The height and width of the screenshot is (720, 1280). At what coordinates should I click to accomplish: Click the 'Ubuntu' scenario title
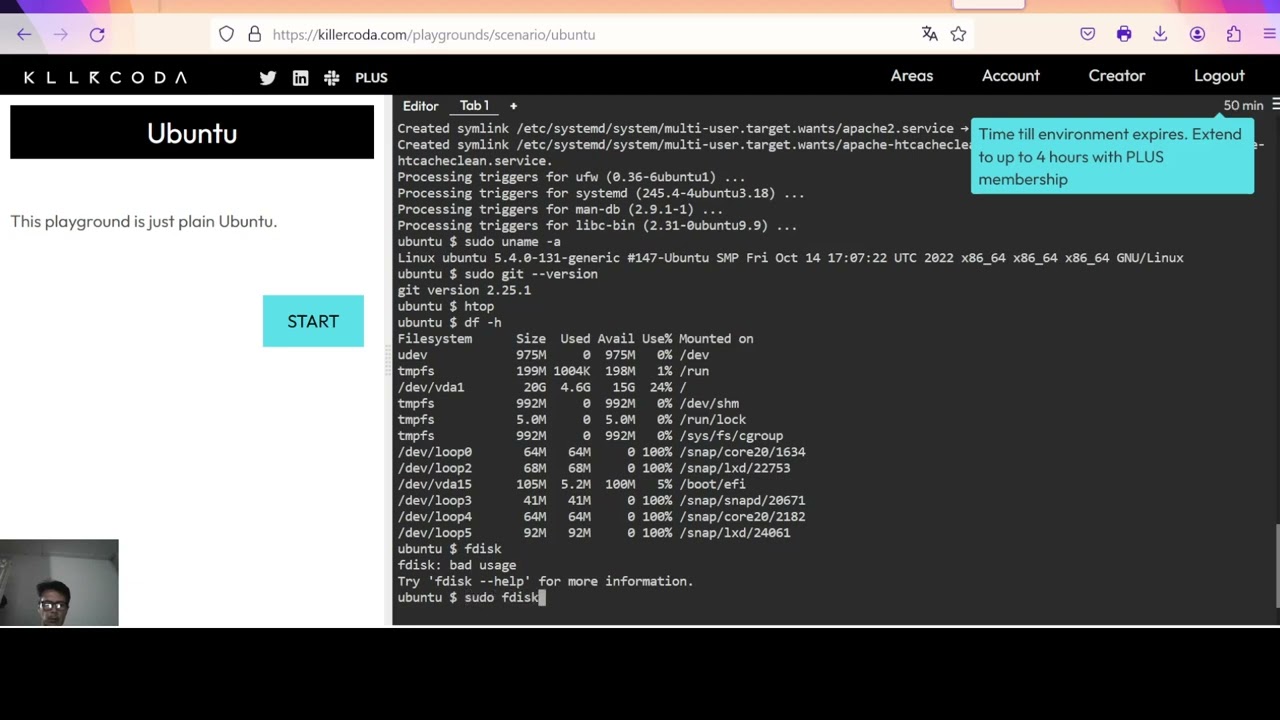[192, 133]
